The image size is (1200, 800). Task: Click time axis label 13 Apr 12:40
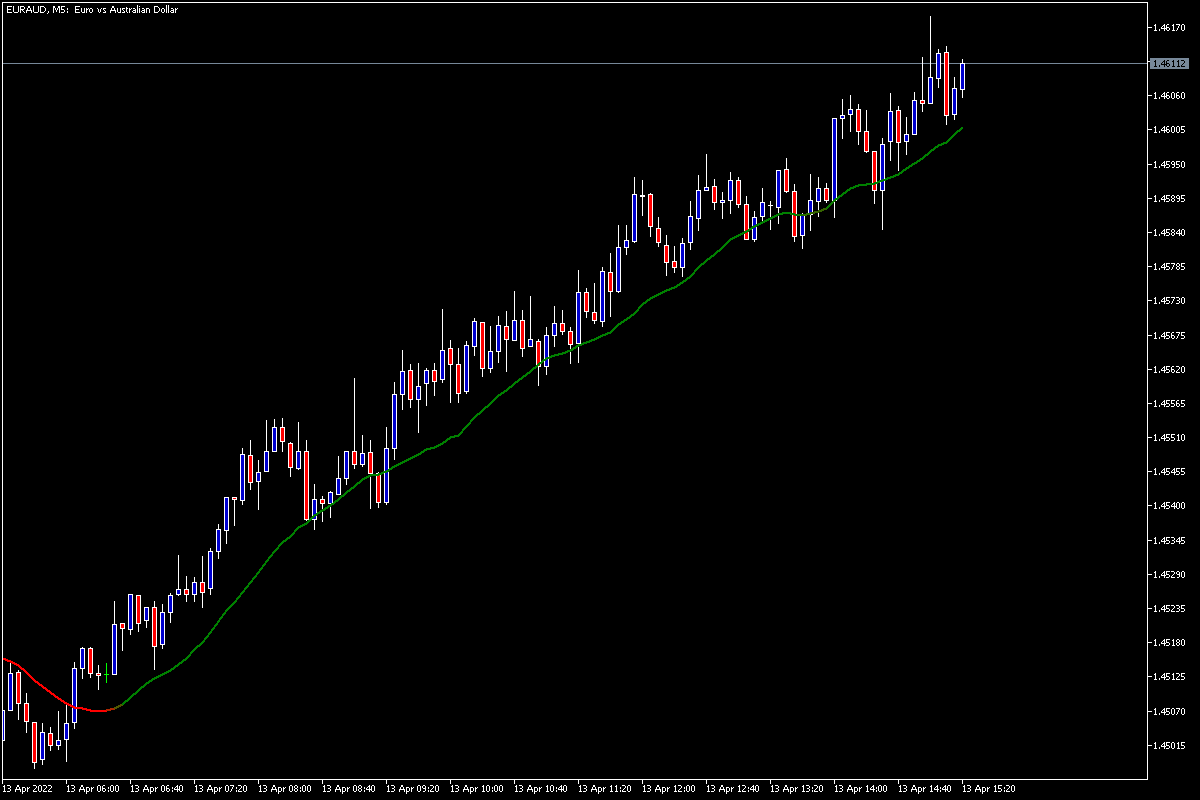(x=733, y=789)
